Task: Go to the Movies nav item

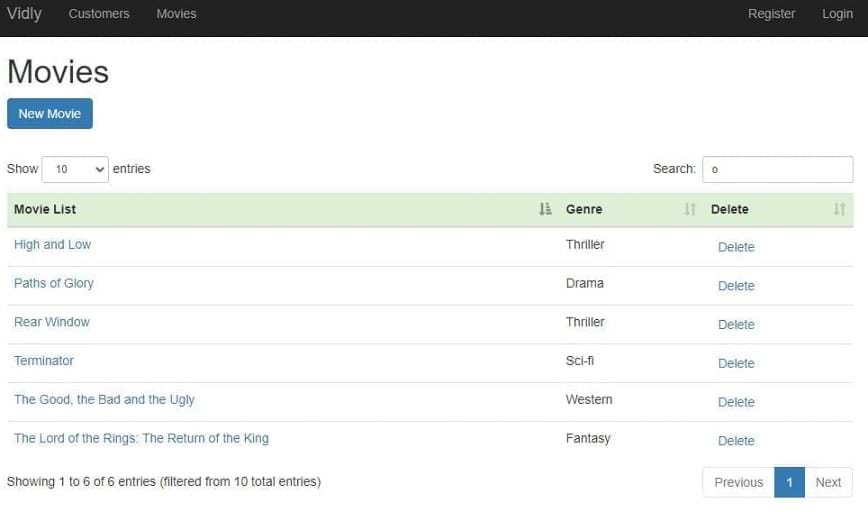Action: point(176,14)
